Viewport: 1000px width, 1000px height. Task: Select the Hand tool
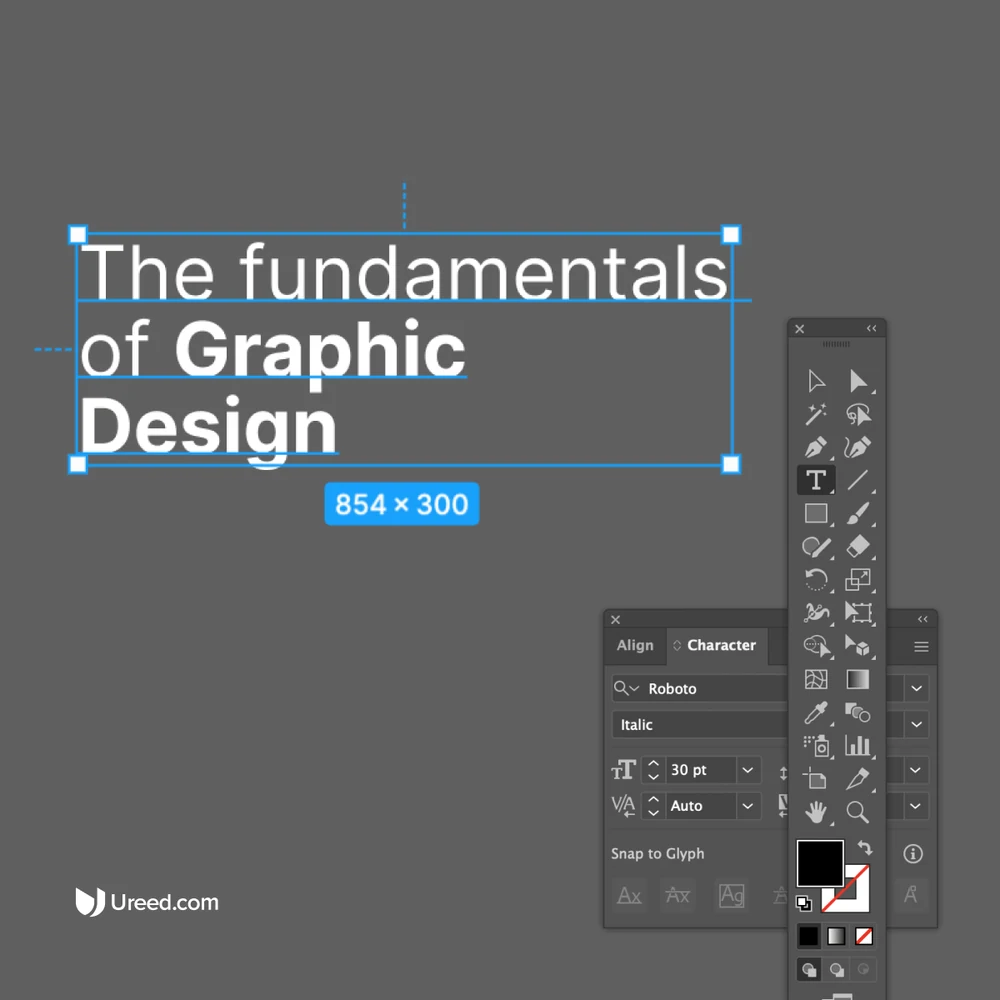(x=816, y=812)
